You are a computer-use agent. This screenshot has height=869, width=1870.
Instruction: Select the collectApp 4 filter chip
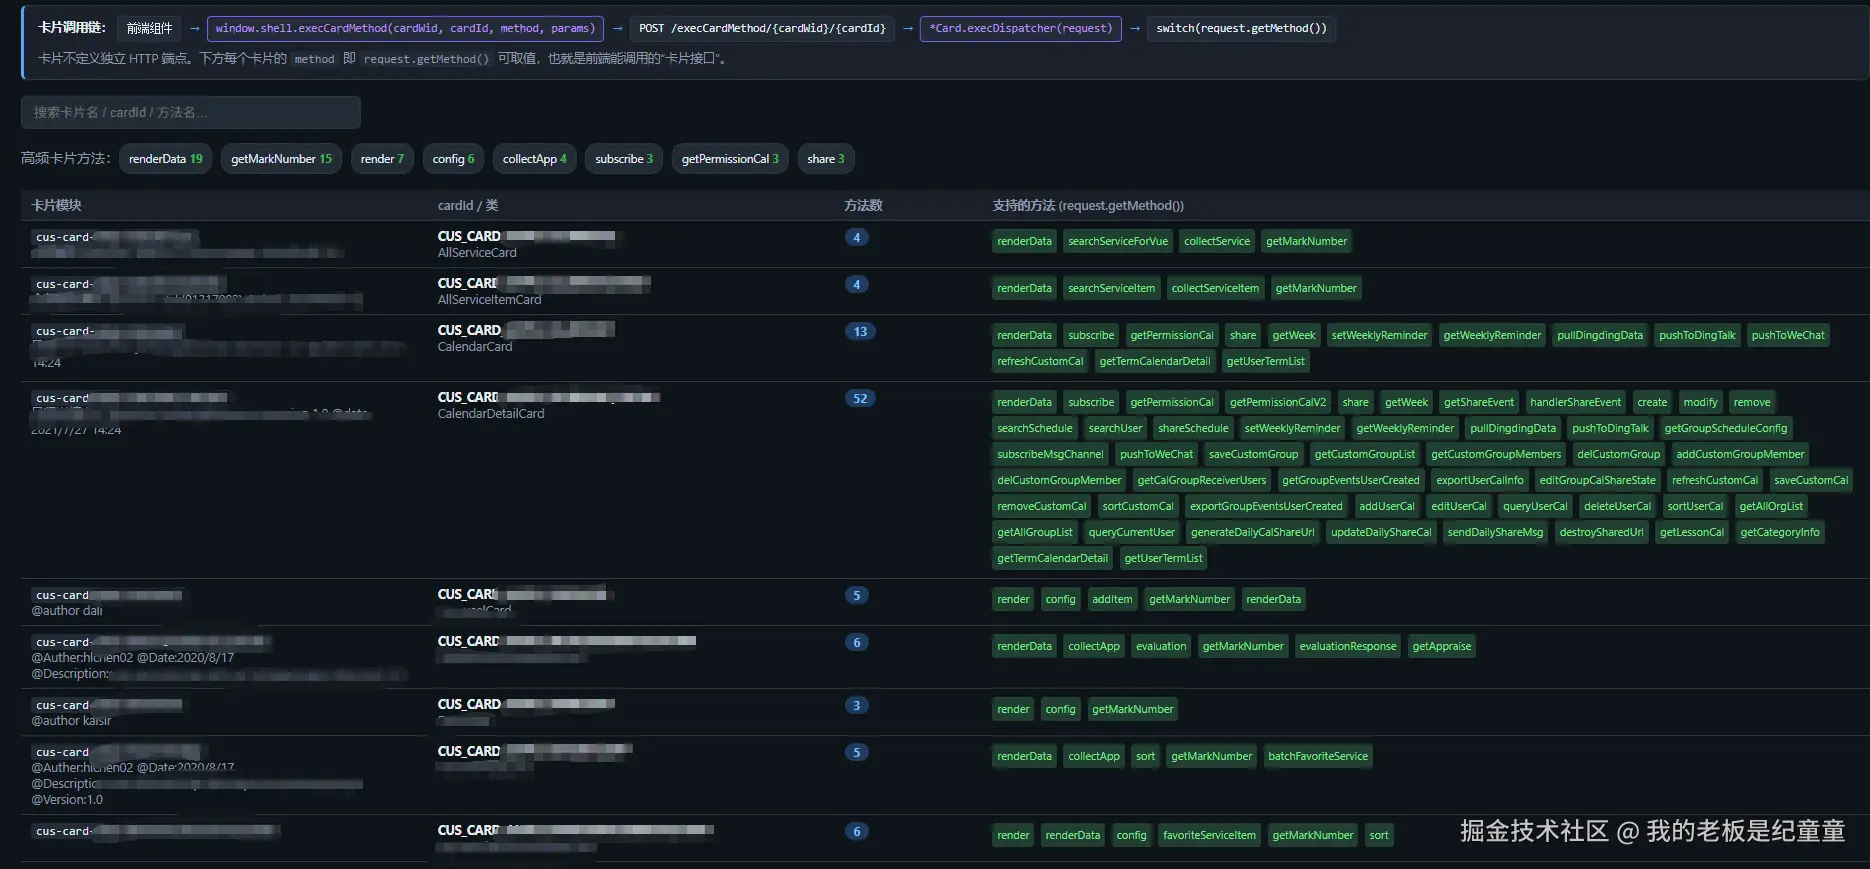(534, 159)
